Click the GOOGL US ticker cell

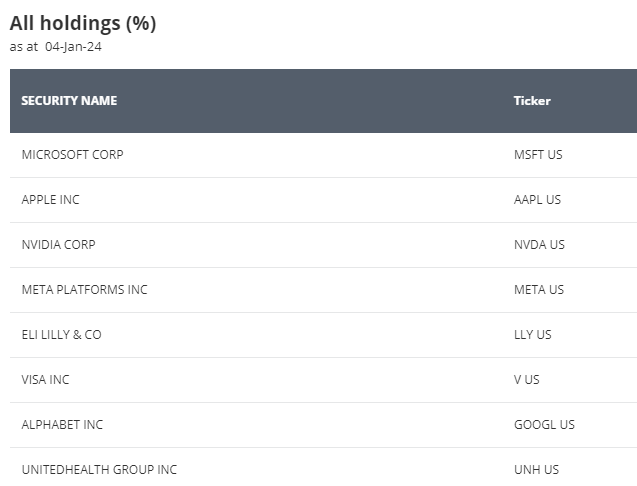coord(544,425)
